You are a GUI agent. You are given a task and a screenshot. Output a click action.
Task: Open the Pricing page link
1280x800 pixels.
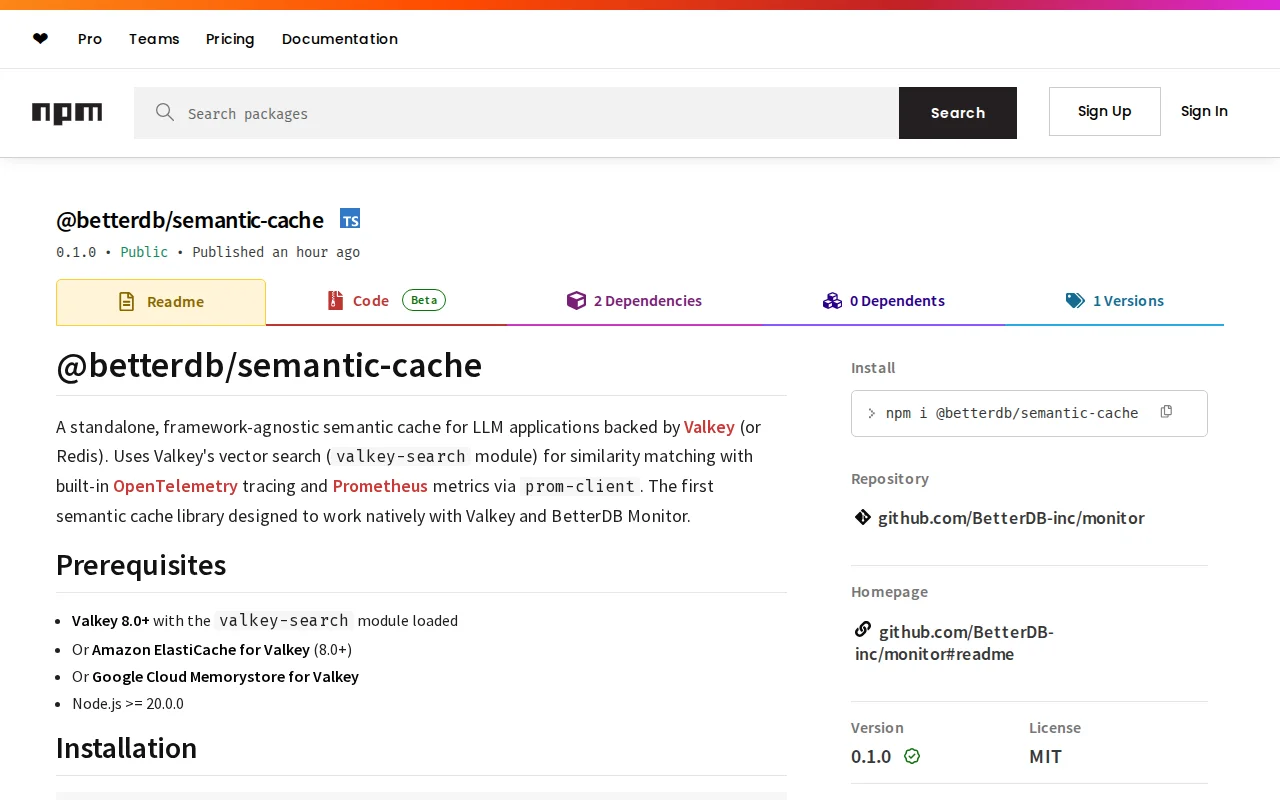pyautogui.click(x=230, y=39)
